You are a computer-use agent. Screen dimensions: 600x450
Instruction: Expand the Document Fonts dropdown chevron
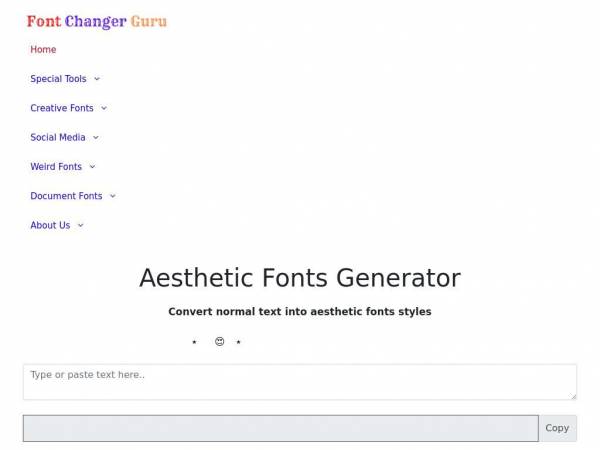point(112,196)
